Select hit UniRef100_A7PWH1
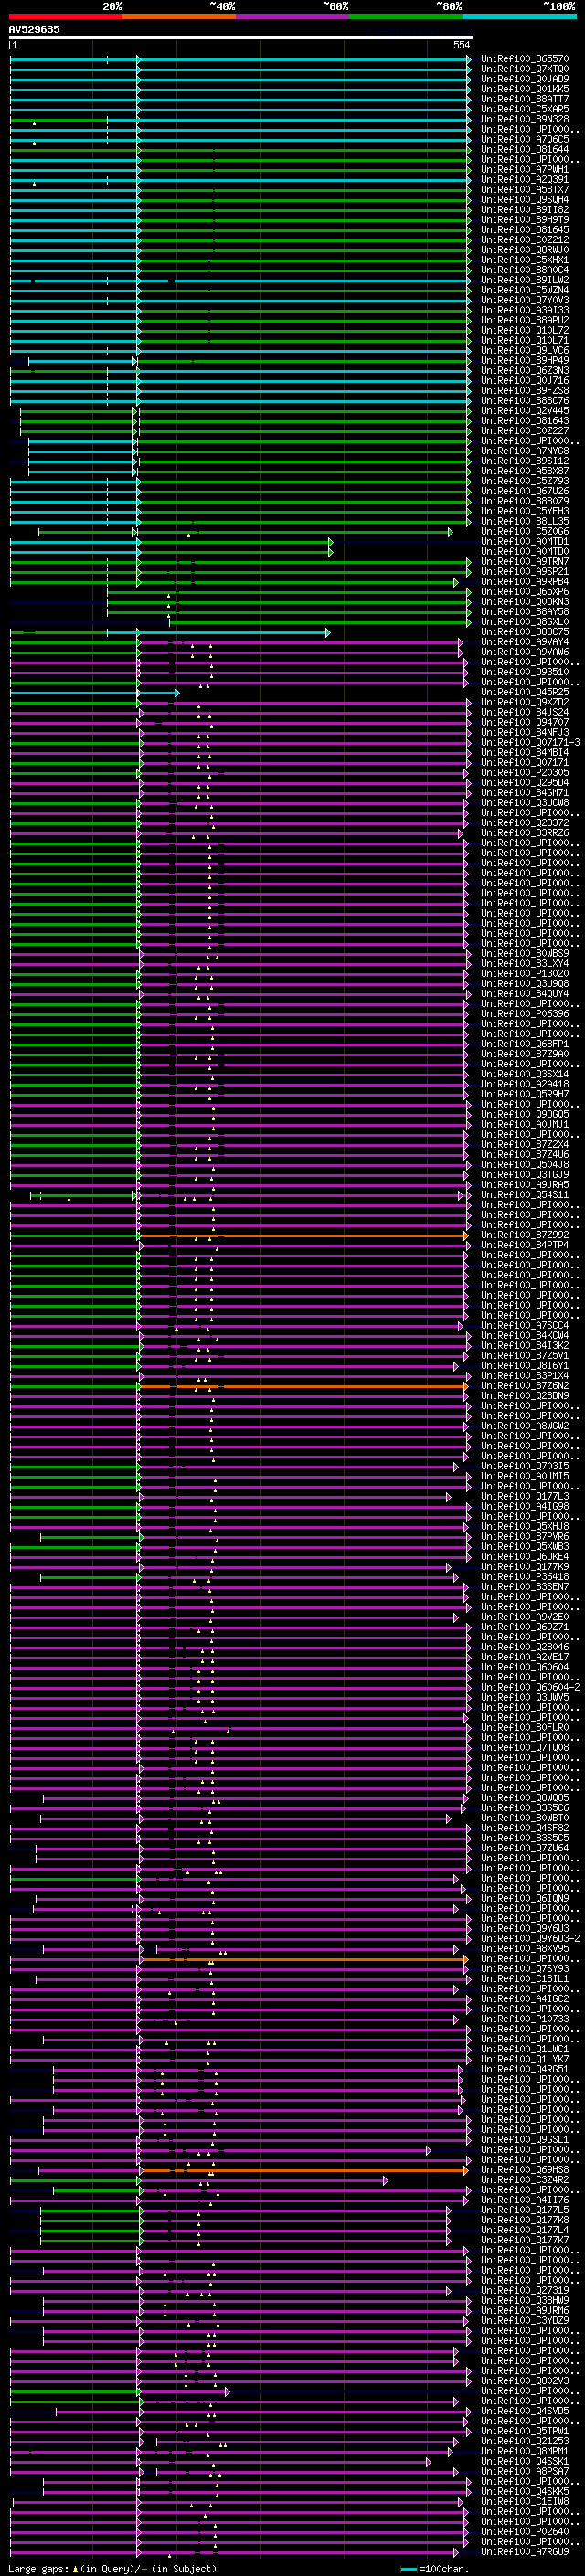The height and width of the screenshot is (2576, 585). pyautogui.click(x=525, y=170)
